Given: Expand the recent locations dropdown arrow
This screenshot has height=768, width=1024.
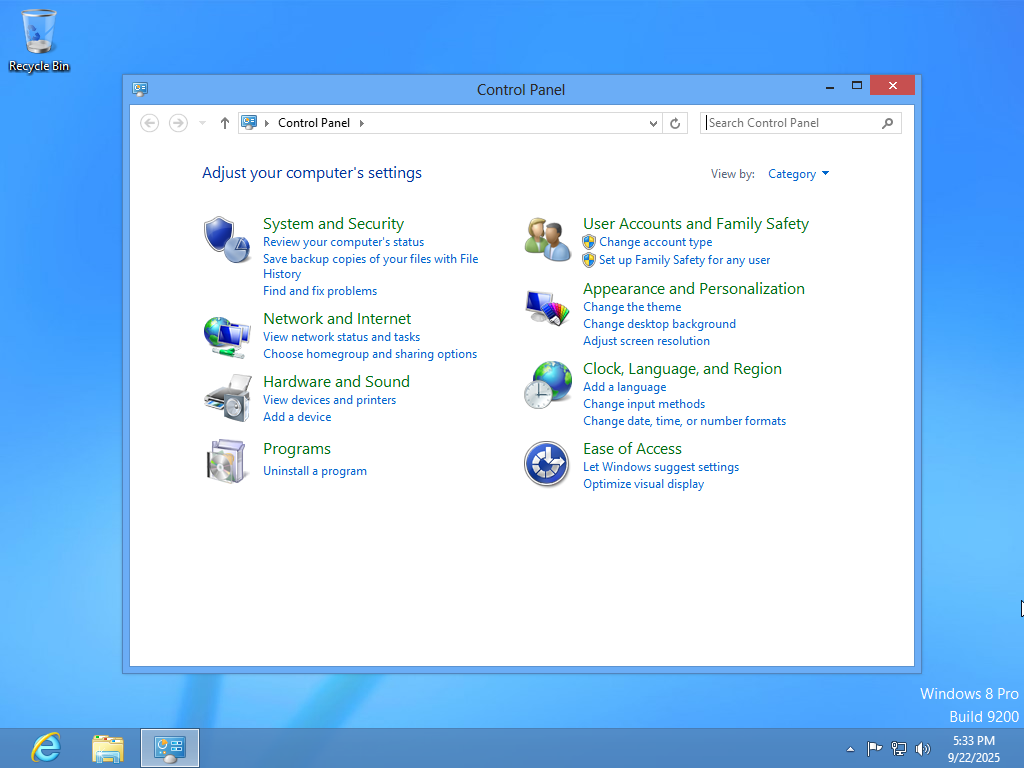Looking at the screenshot, I should coord(202,123).
